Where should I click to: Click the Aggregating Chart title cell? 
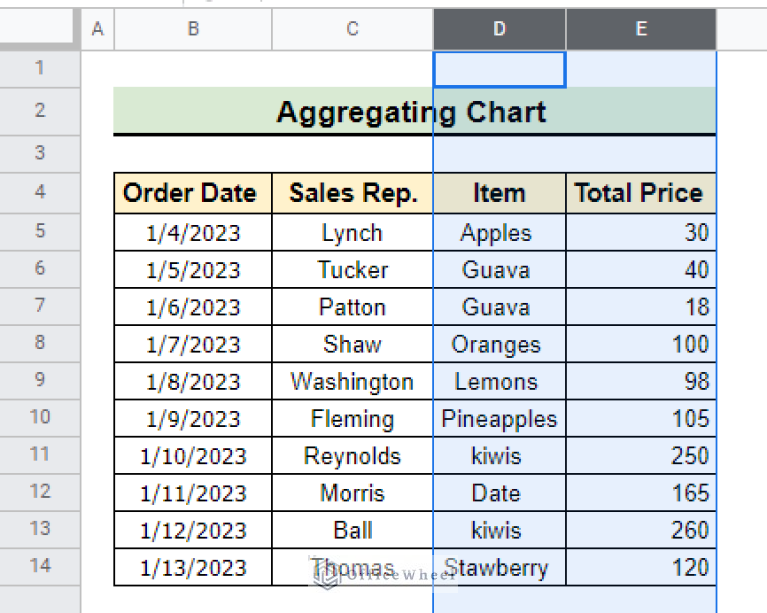pyautogui.click(x=414, y=111)
